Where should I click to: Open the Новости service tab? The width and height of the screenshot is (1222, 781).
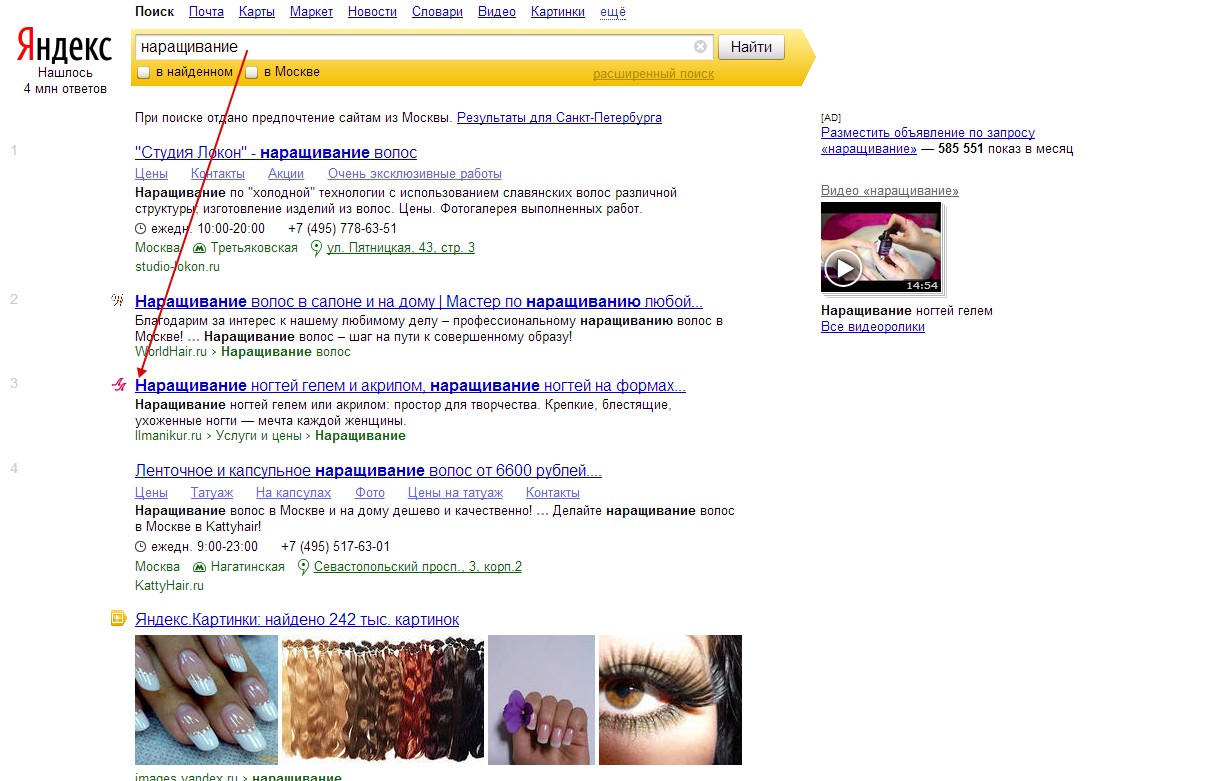[372, 12]
